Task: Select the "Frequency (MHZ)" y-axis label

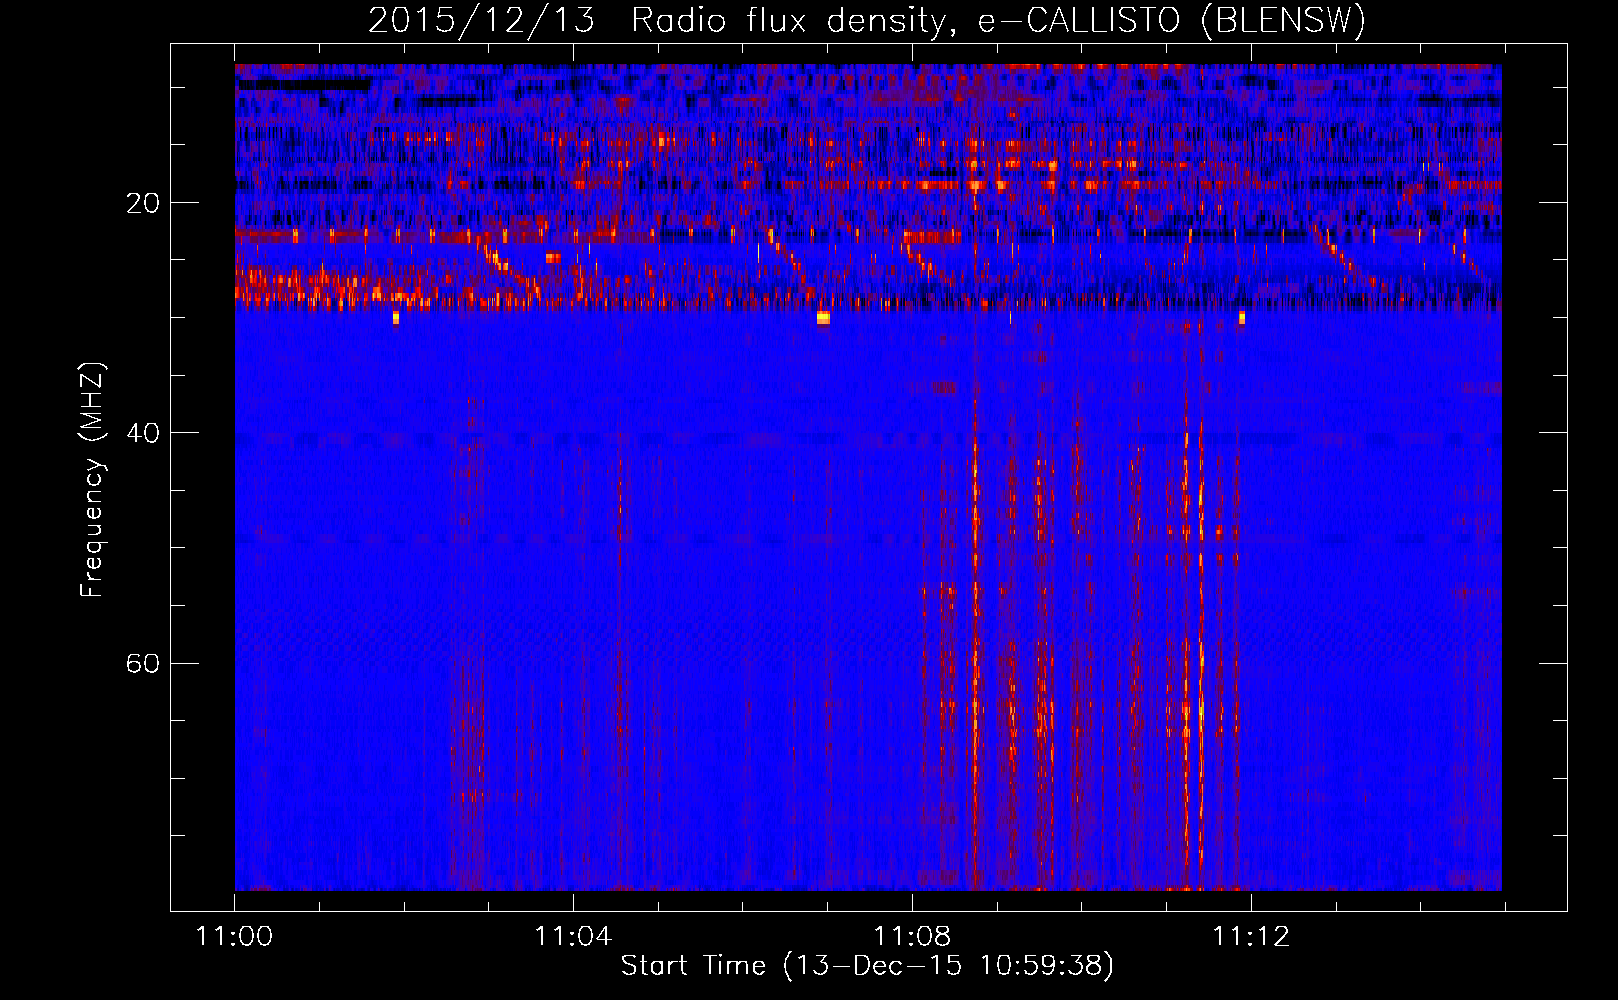Action: tap(92, 480)
